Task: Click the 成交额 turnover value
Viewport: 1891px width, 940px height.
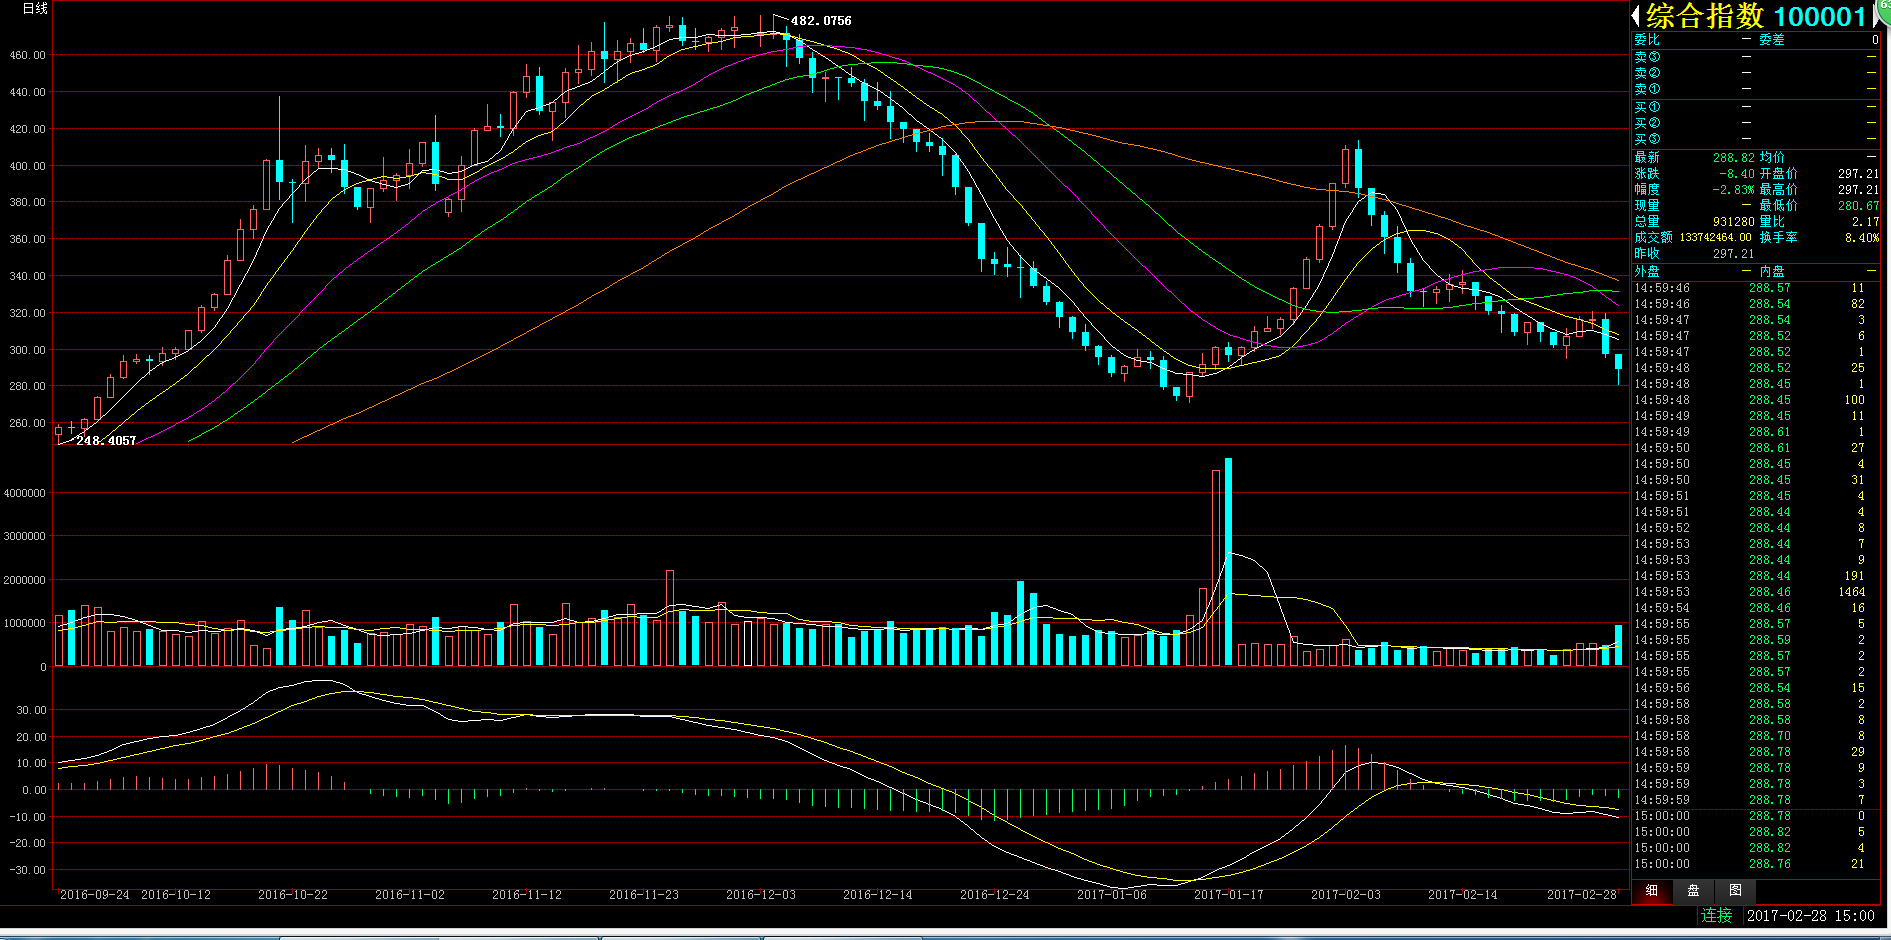Action: pyautogui.click(x=1715, y=238)
